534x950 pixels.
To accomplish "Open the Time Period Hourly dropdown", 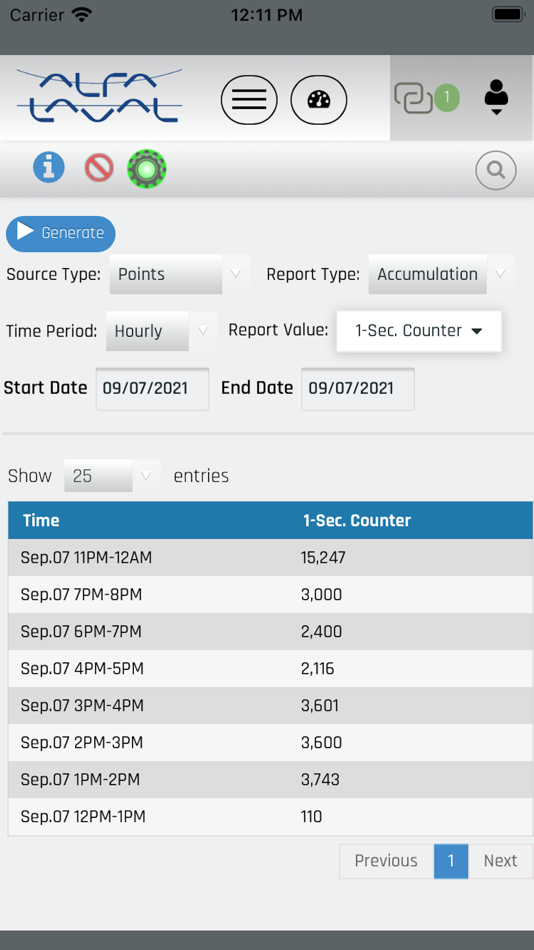I will point(161,331).
